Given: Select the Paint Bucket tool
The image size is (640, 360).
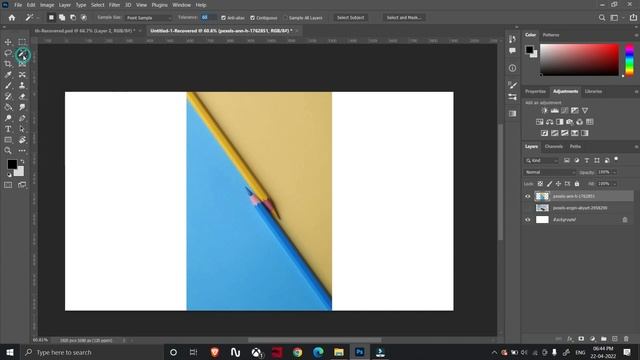Looking at the screenshot, I should (8, 107).
